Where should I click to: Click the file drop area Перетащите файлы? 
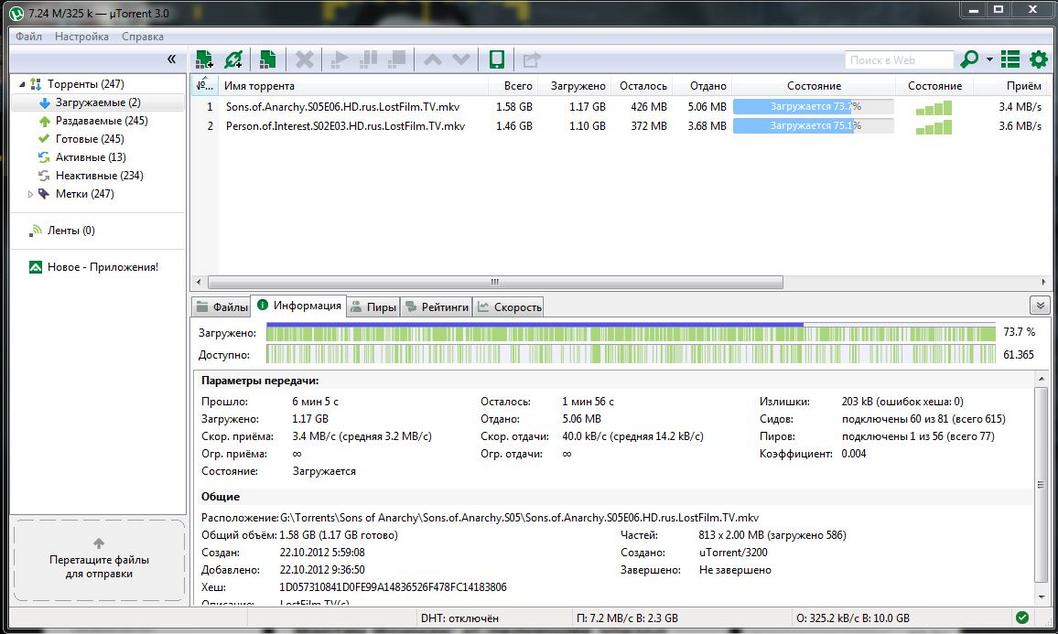(x=99, y=560)
